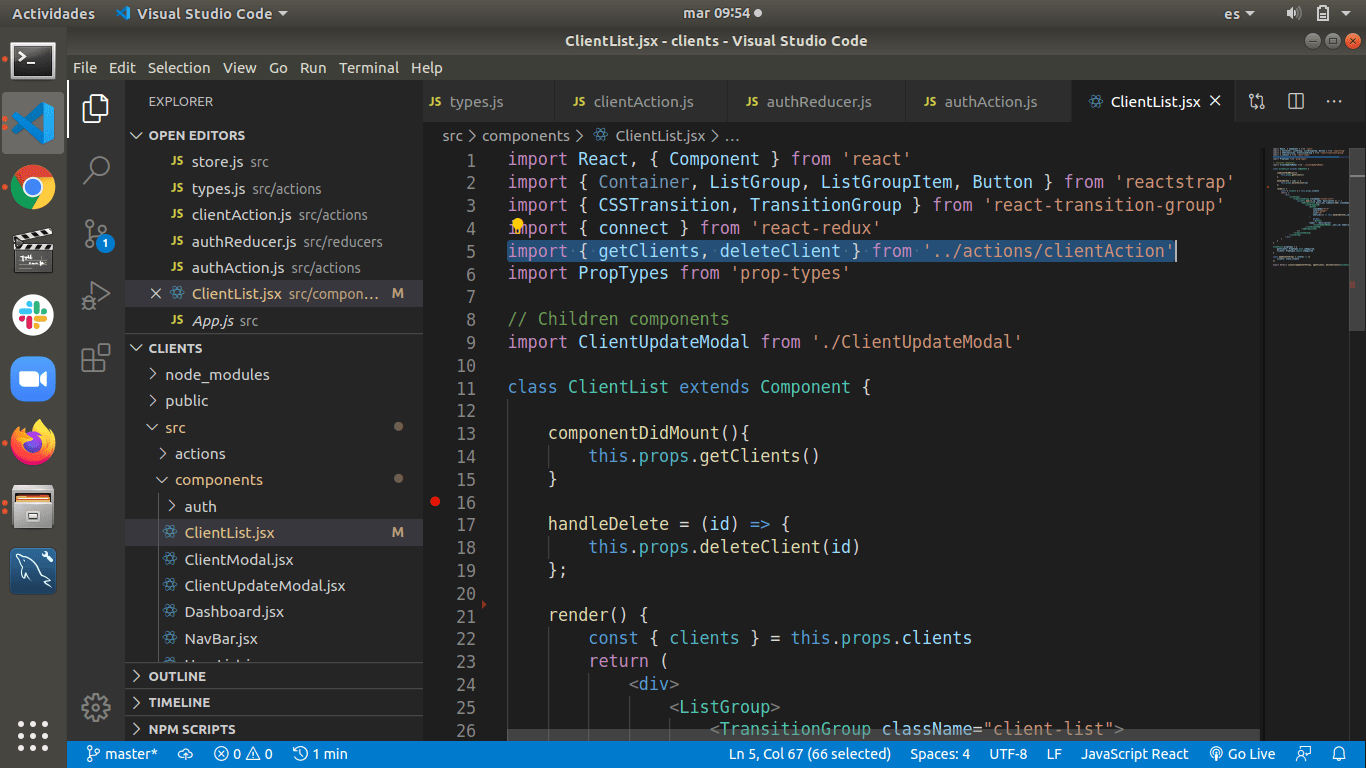The image size is (1366, 768).
Task: Open the Manage gear settings menu
Action: [x=96, y=708]
